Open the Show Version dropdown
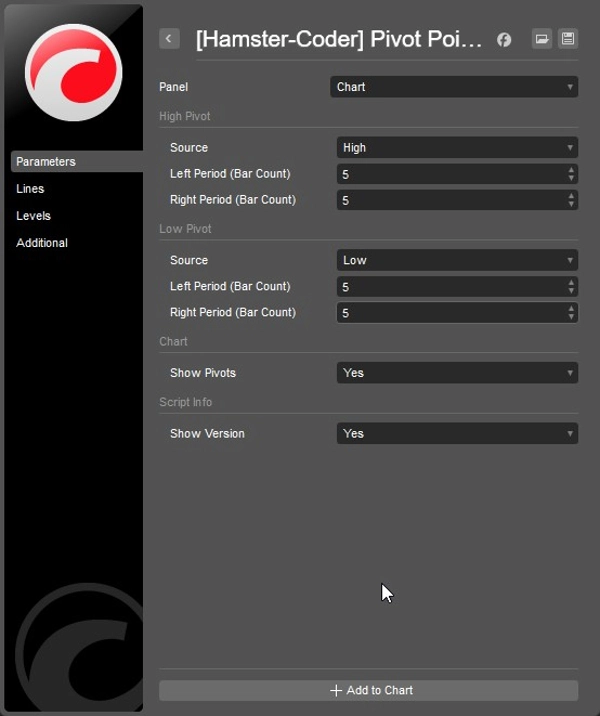 (x=457, y=434)
